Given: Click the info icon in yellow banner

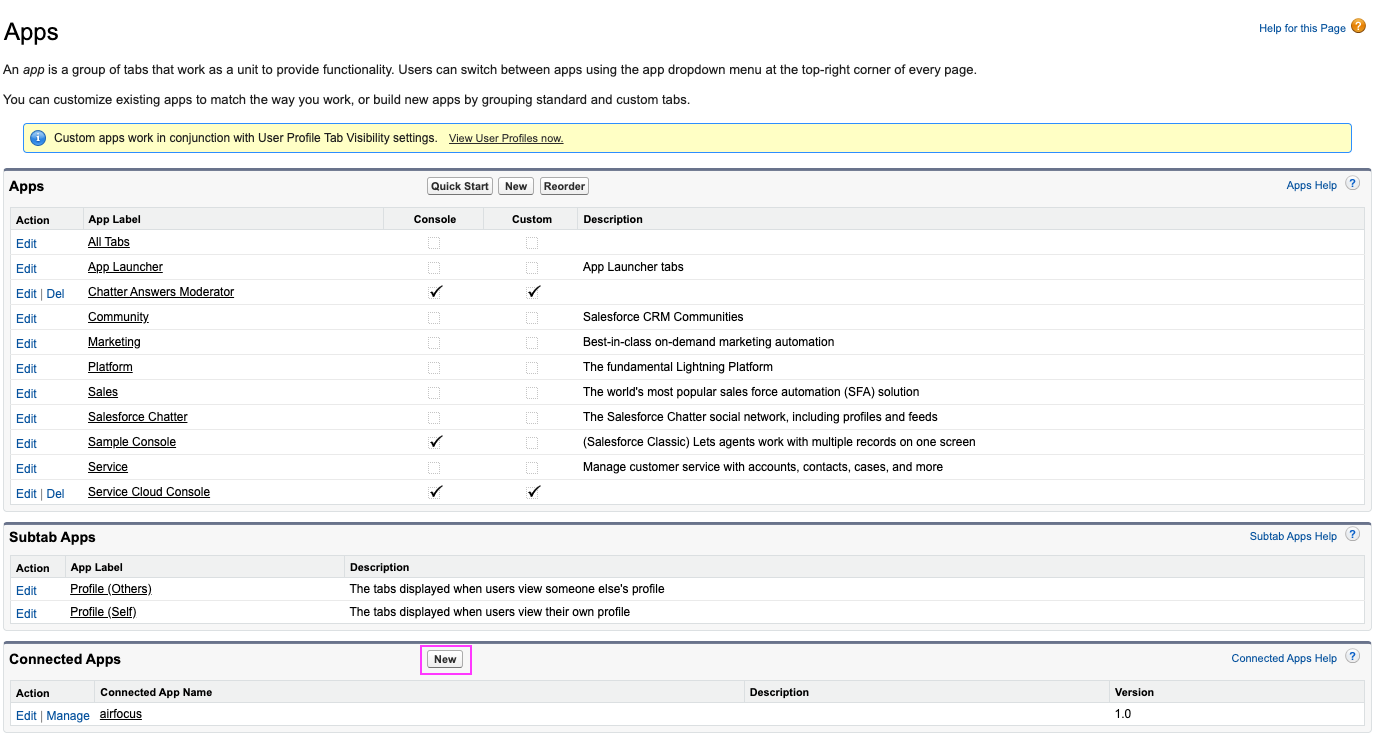Looking at the screenshot, I should (38, 138).
